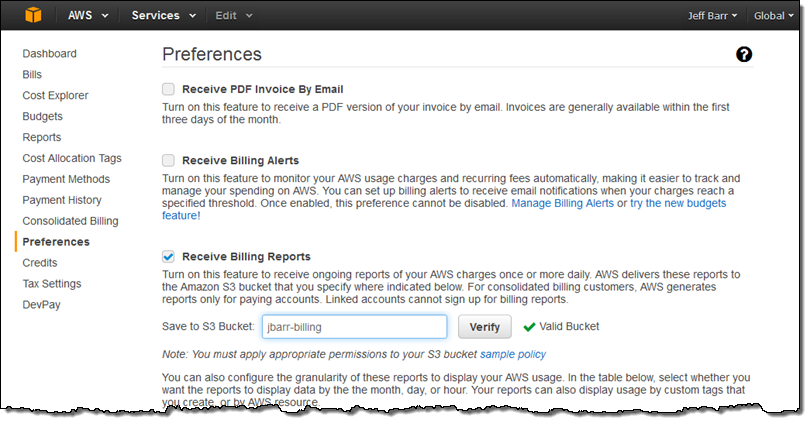
Task: Uncheck Receive Billing Reports checkbox
Action: coord(168,257)
